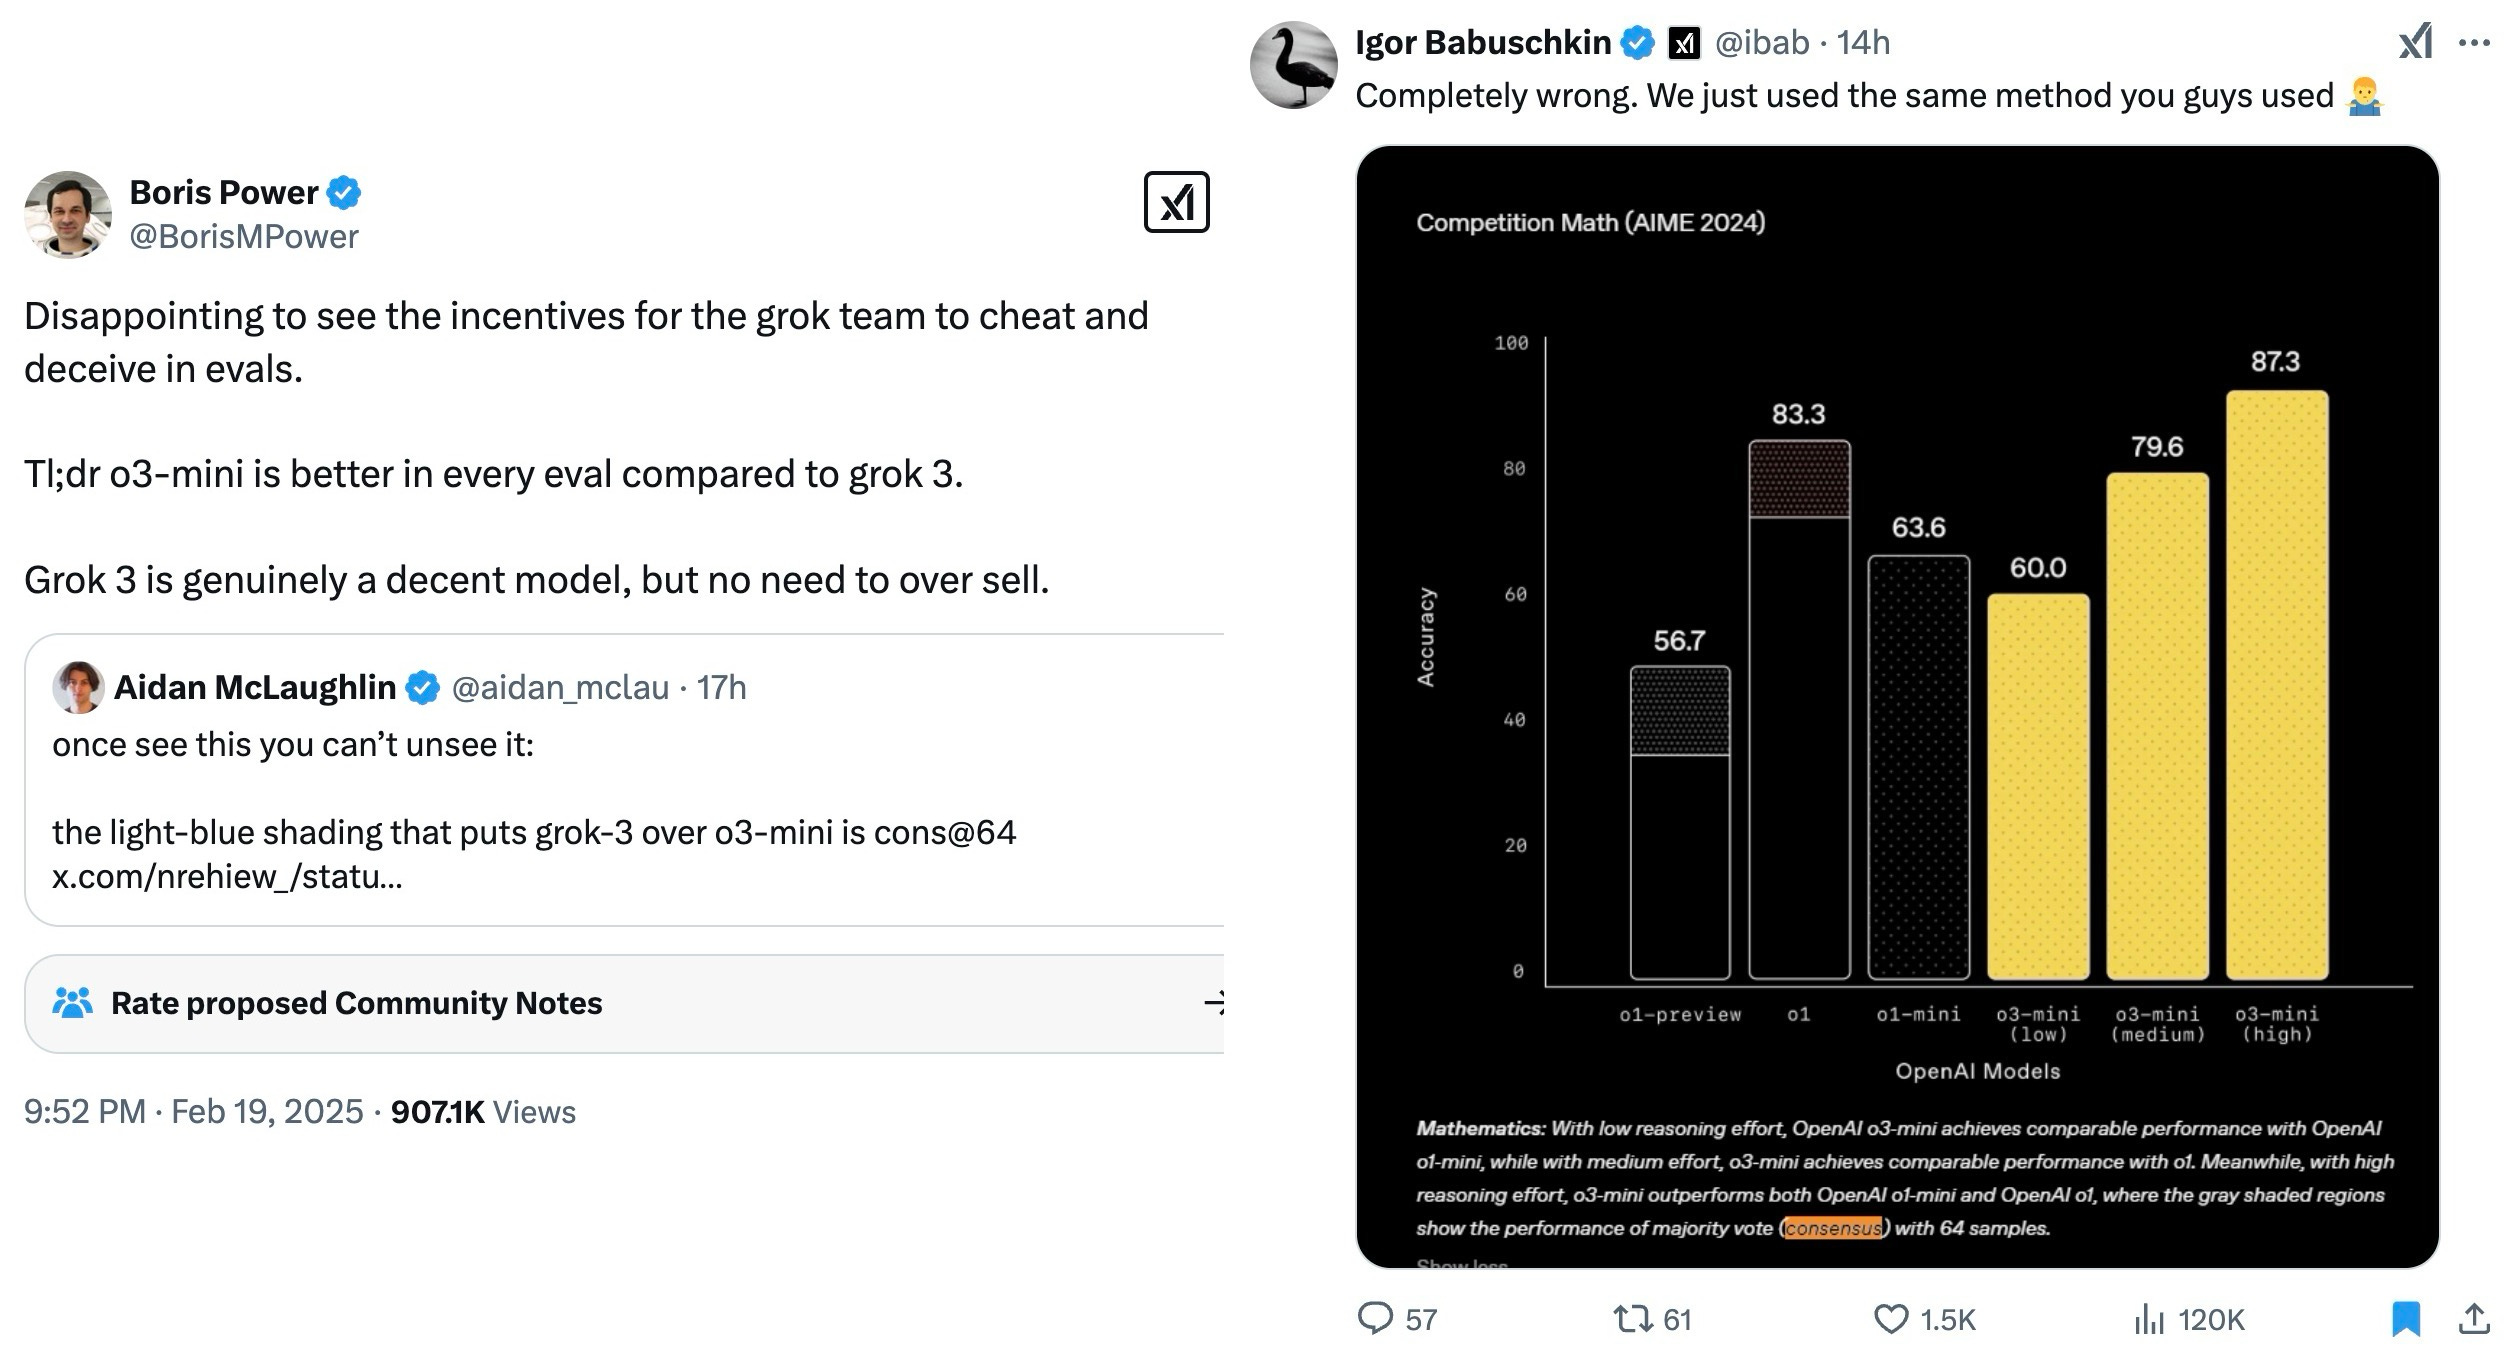Click the reply icon under Igor's tweet
The height and width of the screenshot is (1350, 2514).
click(x=1375, y=1318)
